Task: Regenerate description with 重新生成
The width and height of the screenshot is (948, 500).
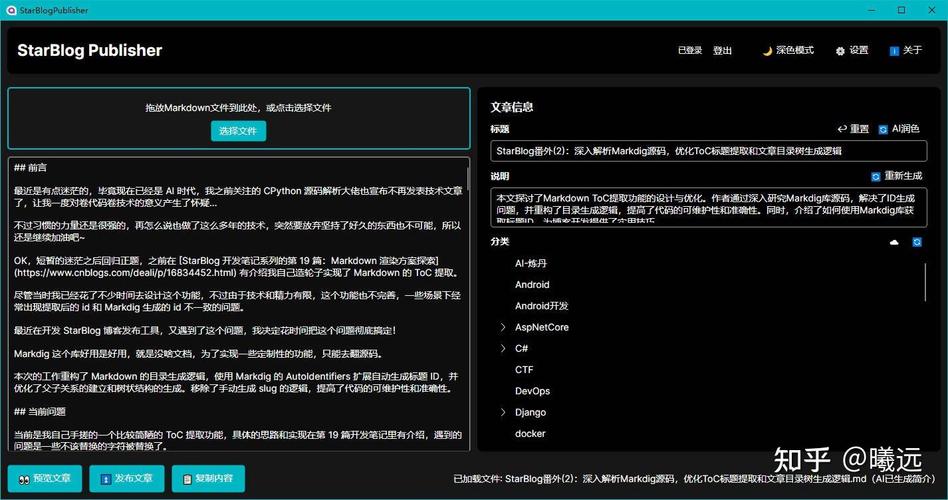Action: click(897, 176)
